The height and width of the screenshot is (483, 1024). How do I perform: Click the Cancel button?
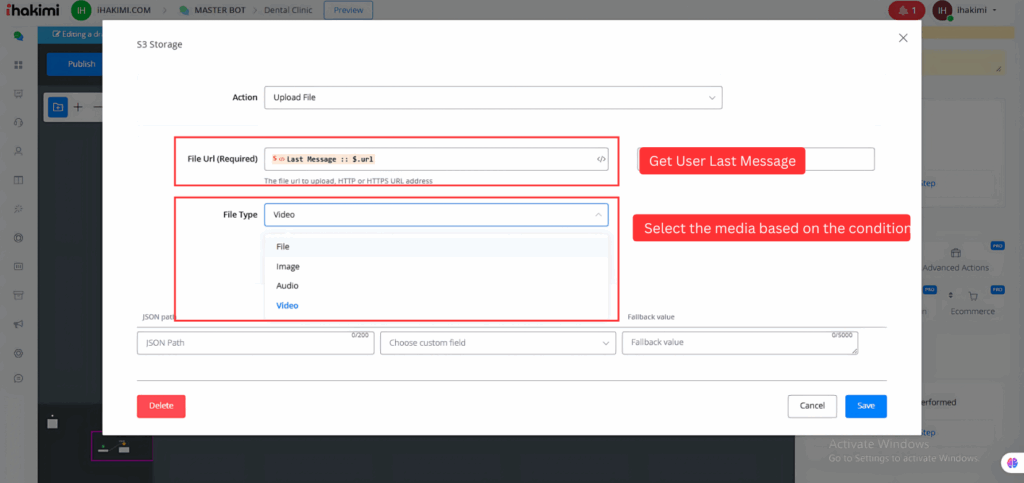point(812,406)
